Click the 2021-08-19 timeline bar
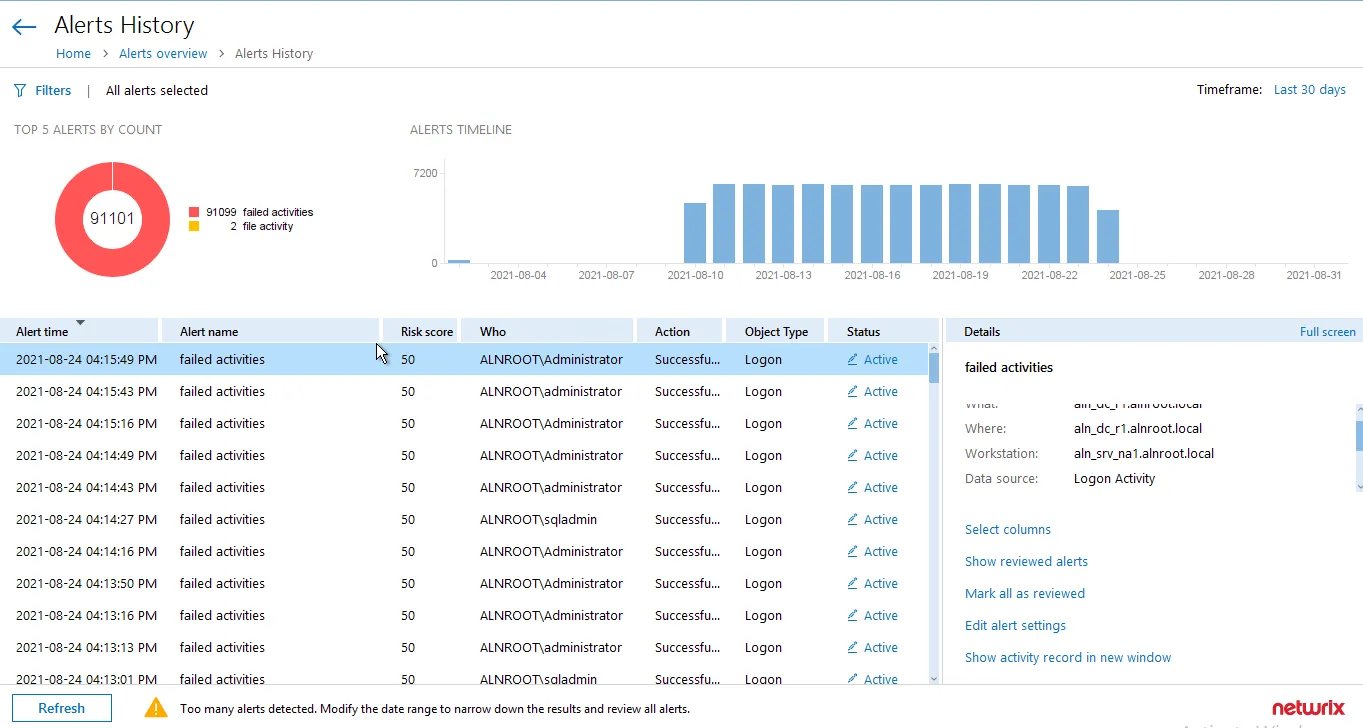Image resolution: width=1363 pixels, height=728 pixels. point(960,224)
